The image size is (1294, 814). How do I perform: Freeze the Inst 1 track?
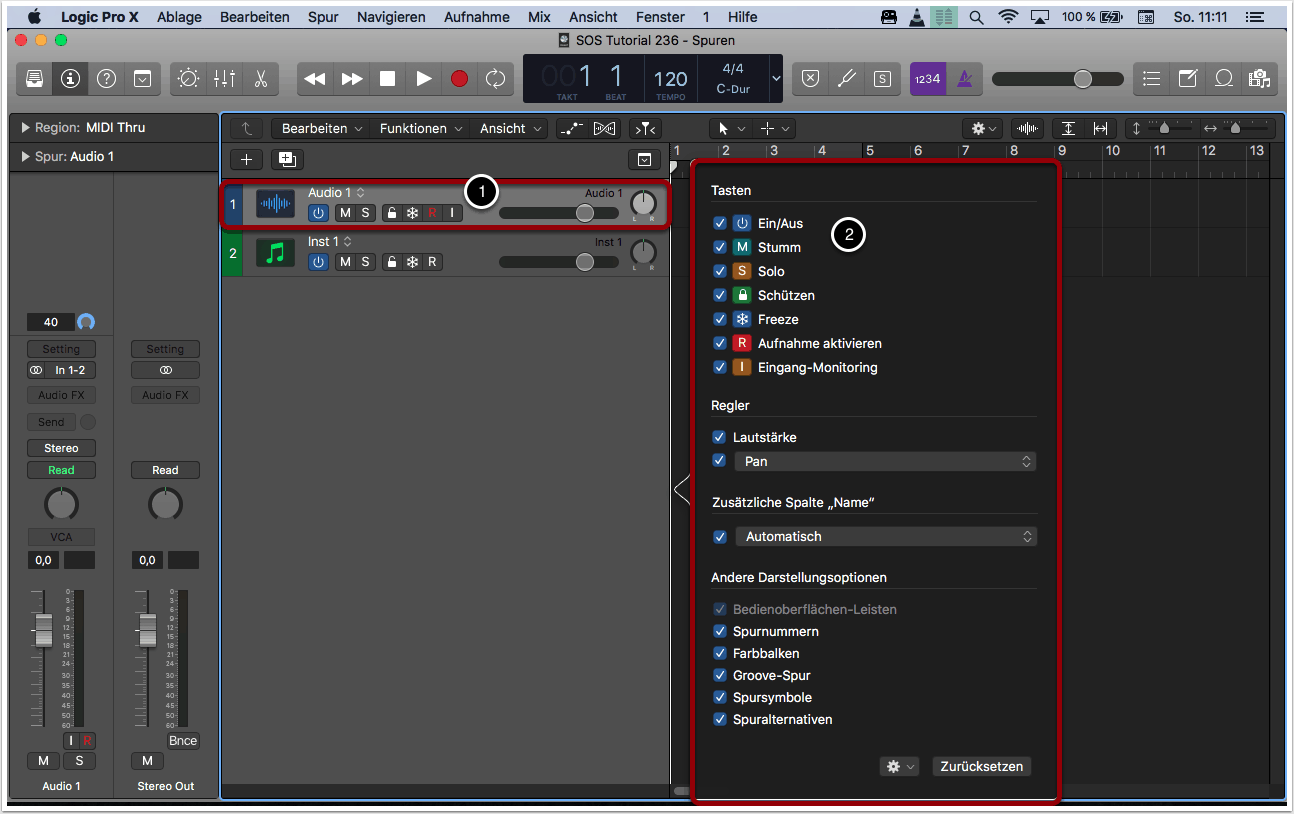(x=411, y=262)
